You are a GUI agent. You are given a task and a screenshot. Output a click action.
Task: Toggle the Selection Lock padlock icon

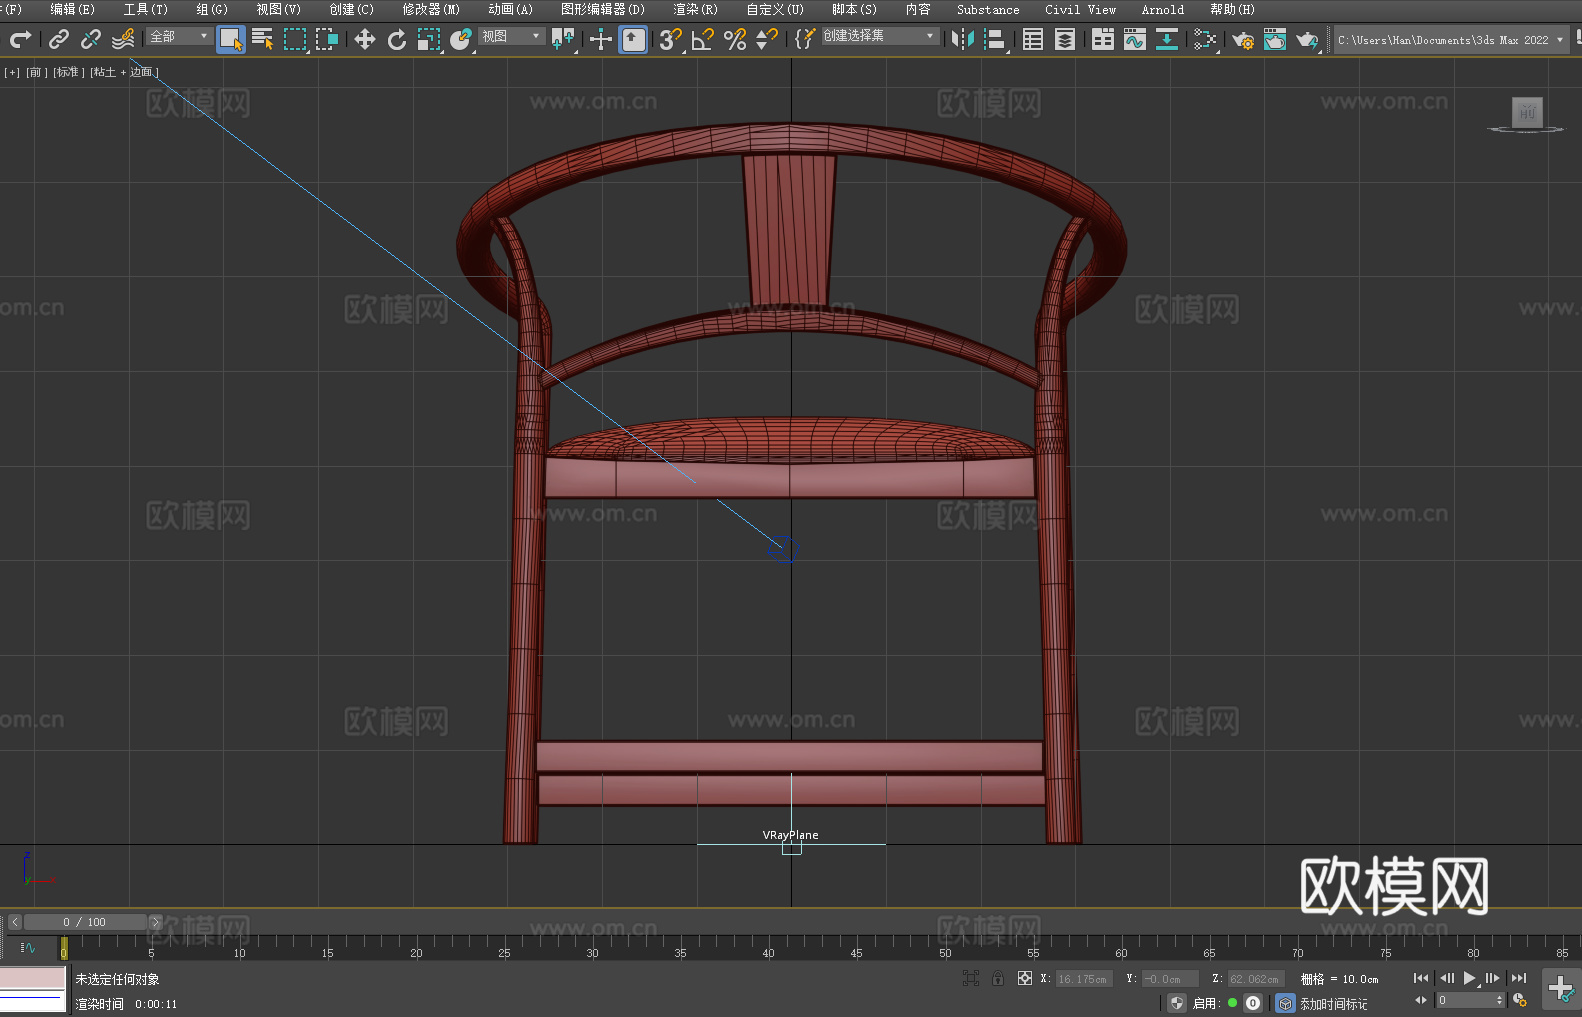click(x=998, y=978)
